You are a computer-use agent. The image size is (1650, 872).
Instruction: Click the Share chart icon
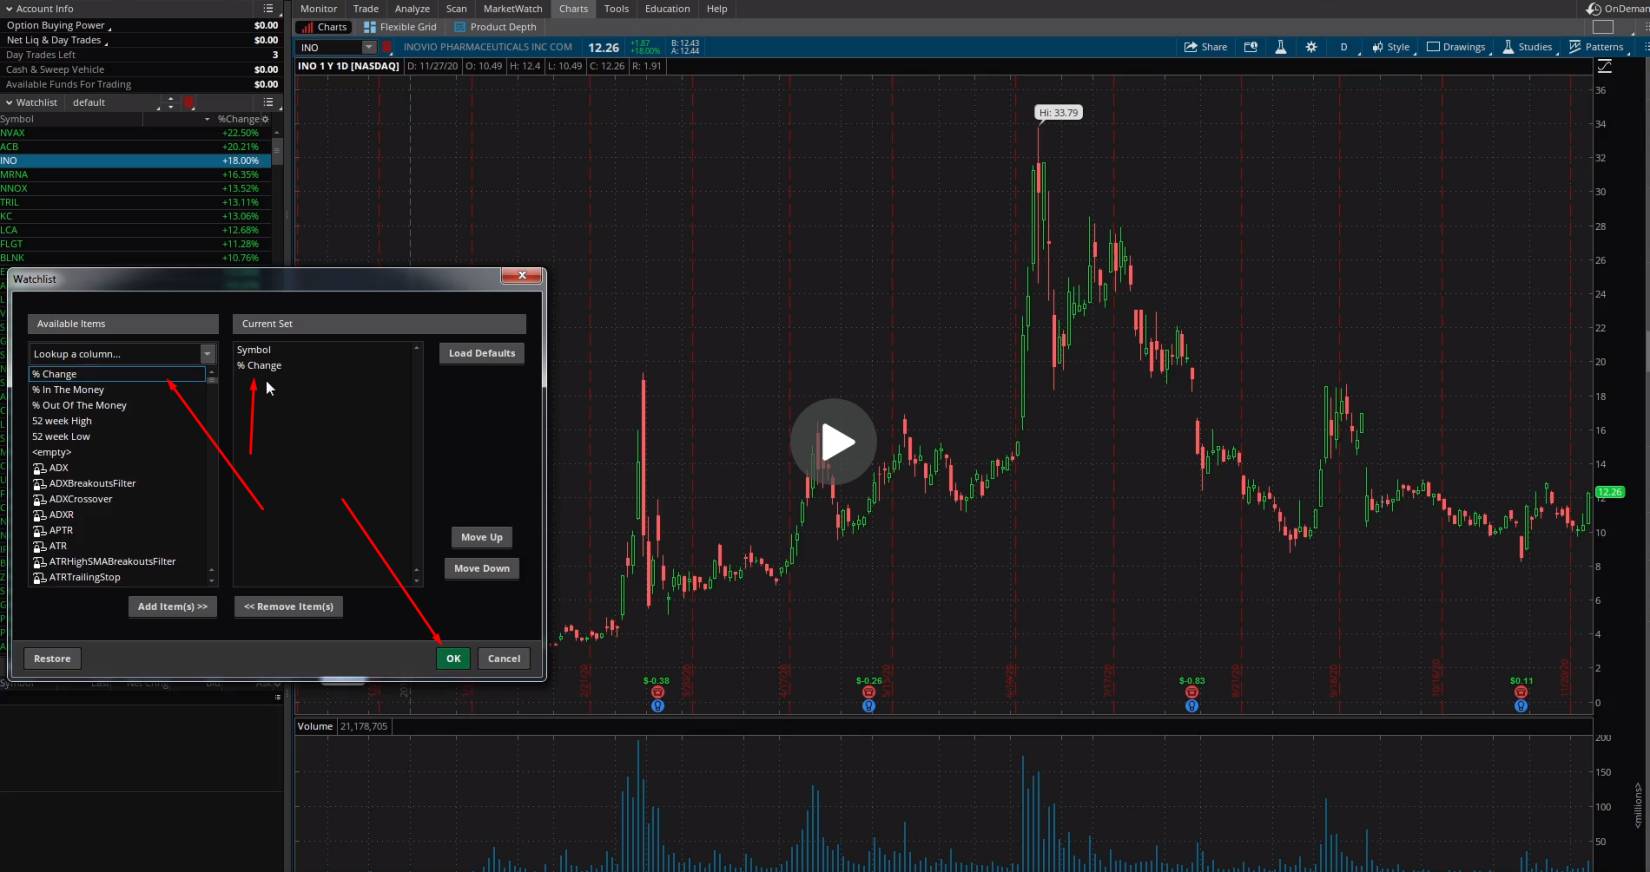pos(1205,47)
